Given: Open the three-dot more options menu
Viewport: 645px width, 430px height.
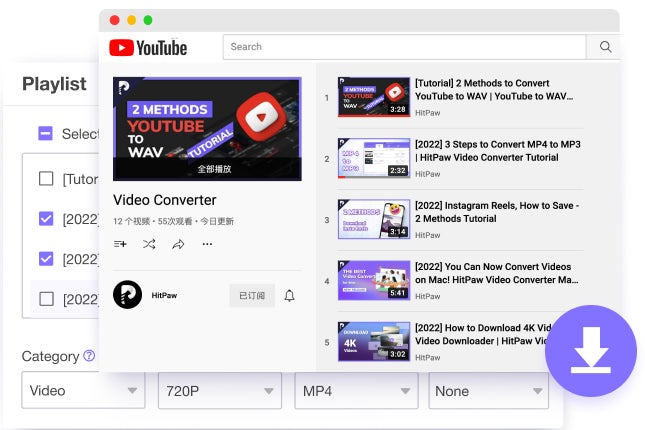Looking at the screenshot, I should pos(207,244).
